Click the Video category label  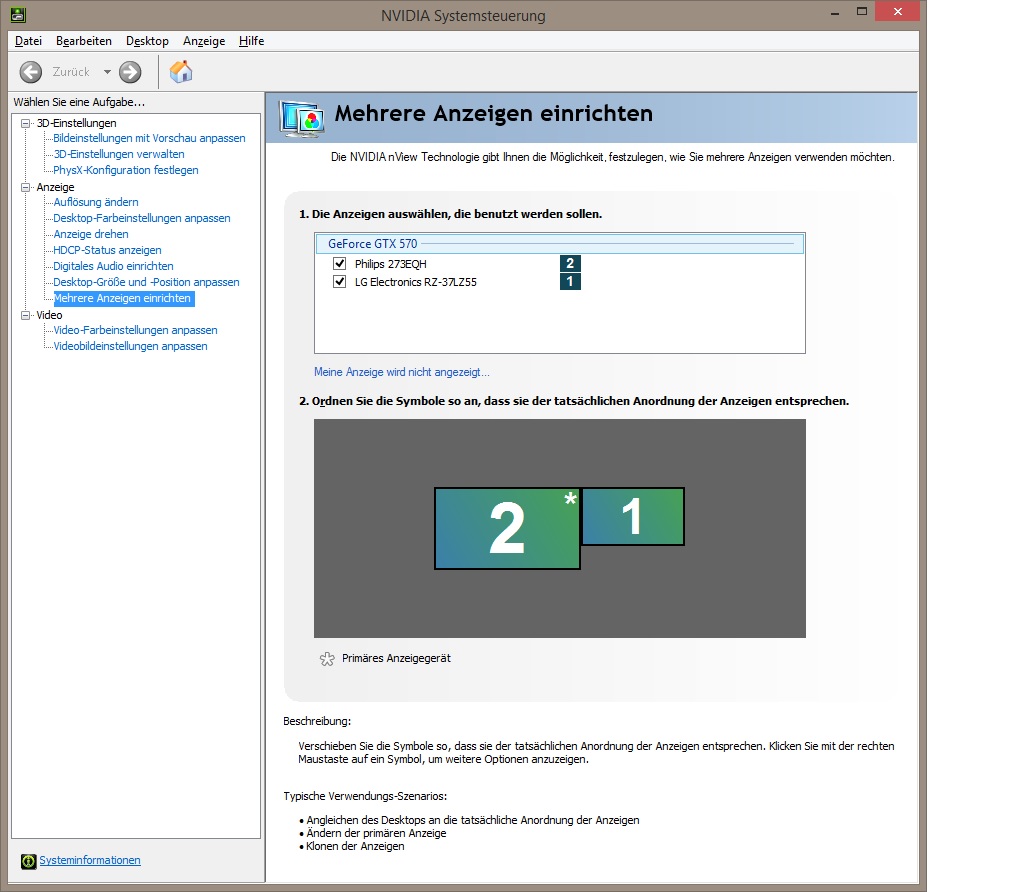click(49, 315)
